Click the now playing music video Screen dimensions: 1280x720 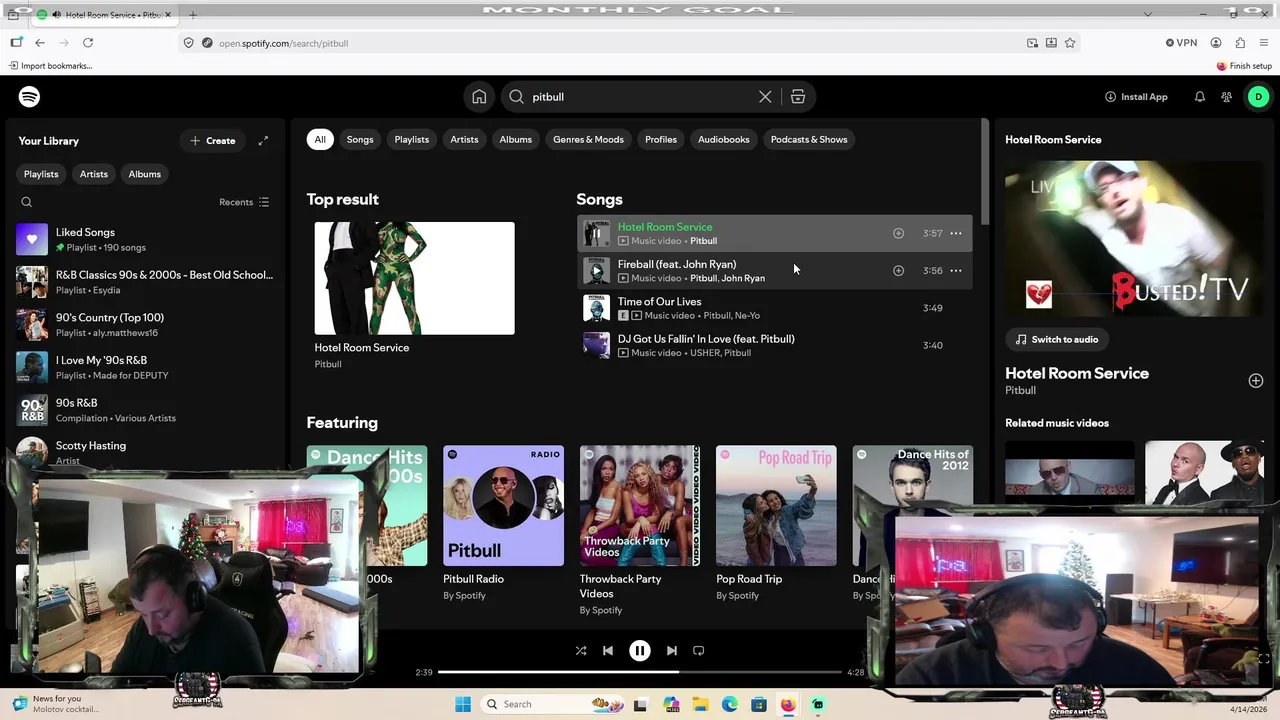[1134, 238]
